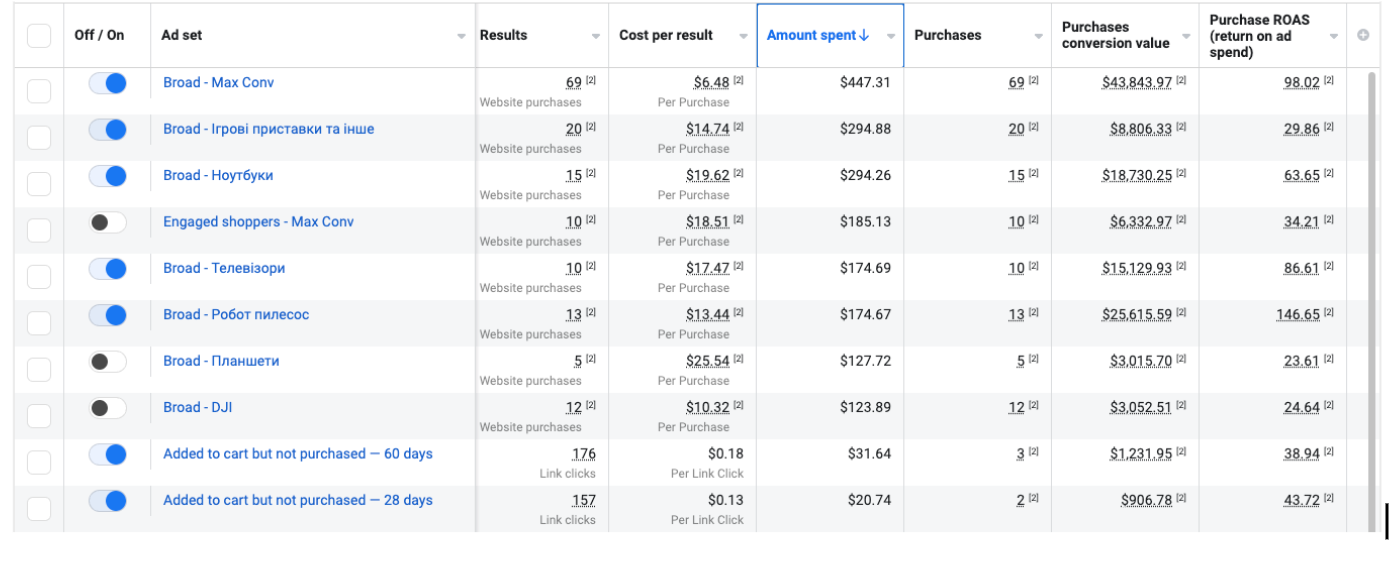Image resolution: width=1395 pixels, height=562 pixels.
Task: Click footnote icon next to $6.48 cost per result
Action: (738, 81)
